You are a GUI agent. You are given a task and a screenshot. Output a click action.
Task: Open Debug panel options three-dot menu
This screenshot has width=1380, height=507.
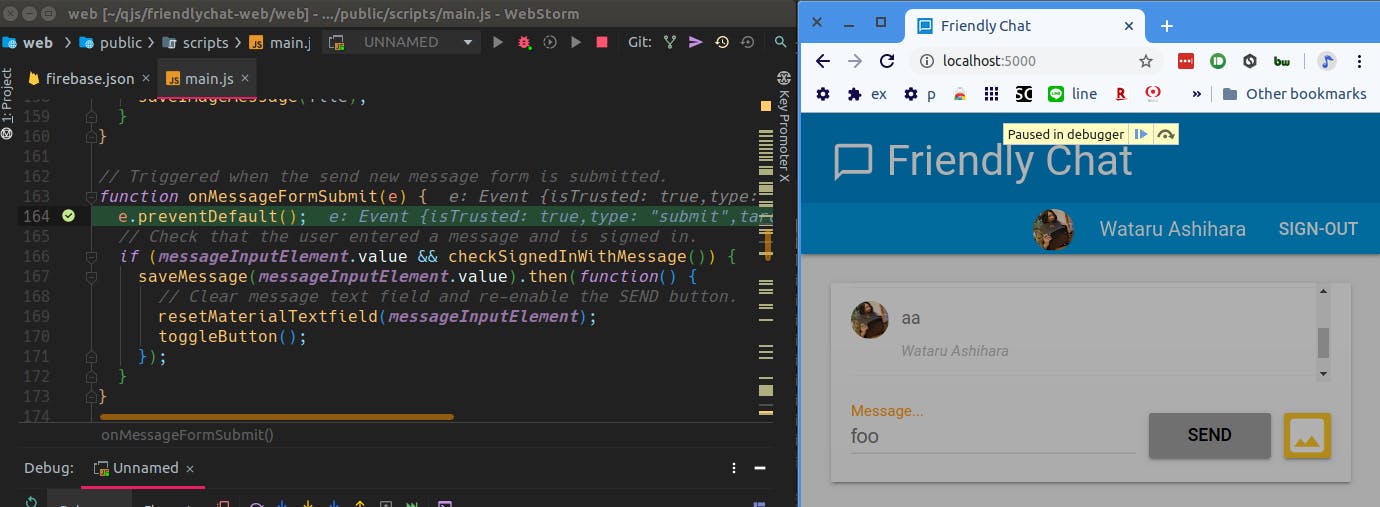click(x=734, y=468)
